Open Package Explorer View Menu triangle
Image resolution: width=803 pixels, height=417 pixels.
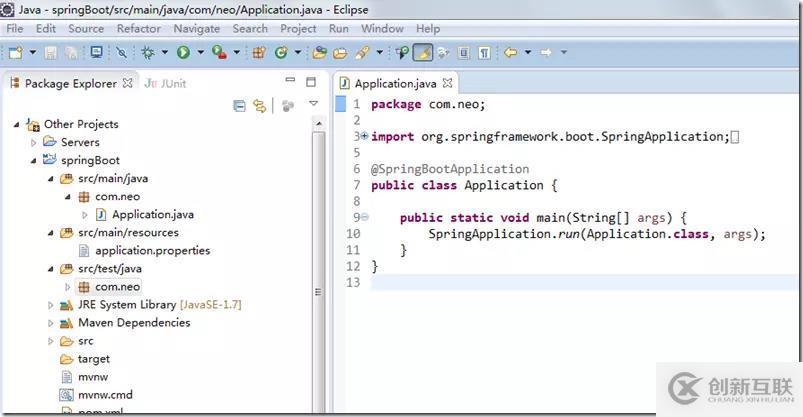click(x=313, y=103)
